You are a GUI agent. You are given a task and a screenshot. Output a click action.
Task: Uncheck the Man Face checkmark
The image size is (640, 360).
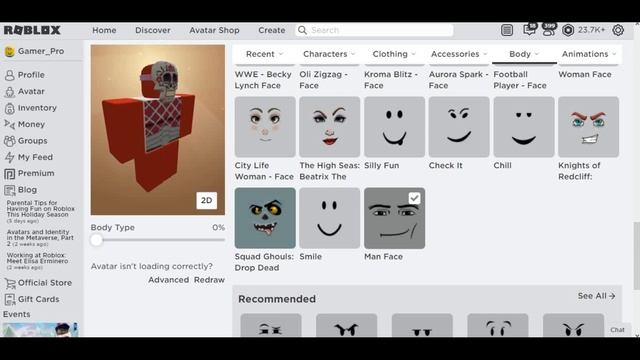point(414,198)
